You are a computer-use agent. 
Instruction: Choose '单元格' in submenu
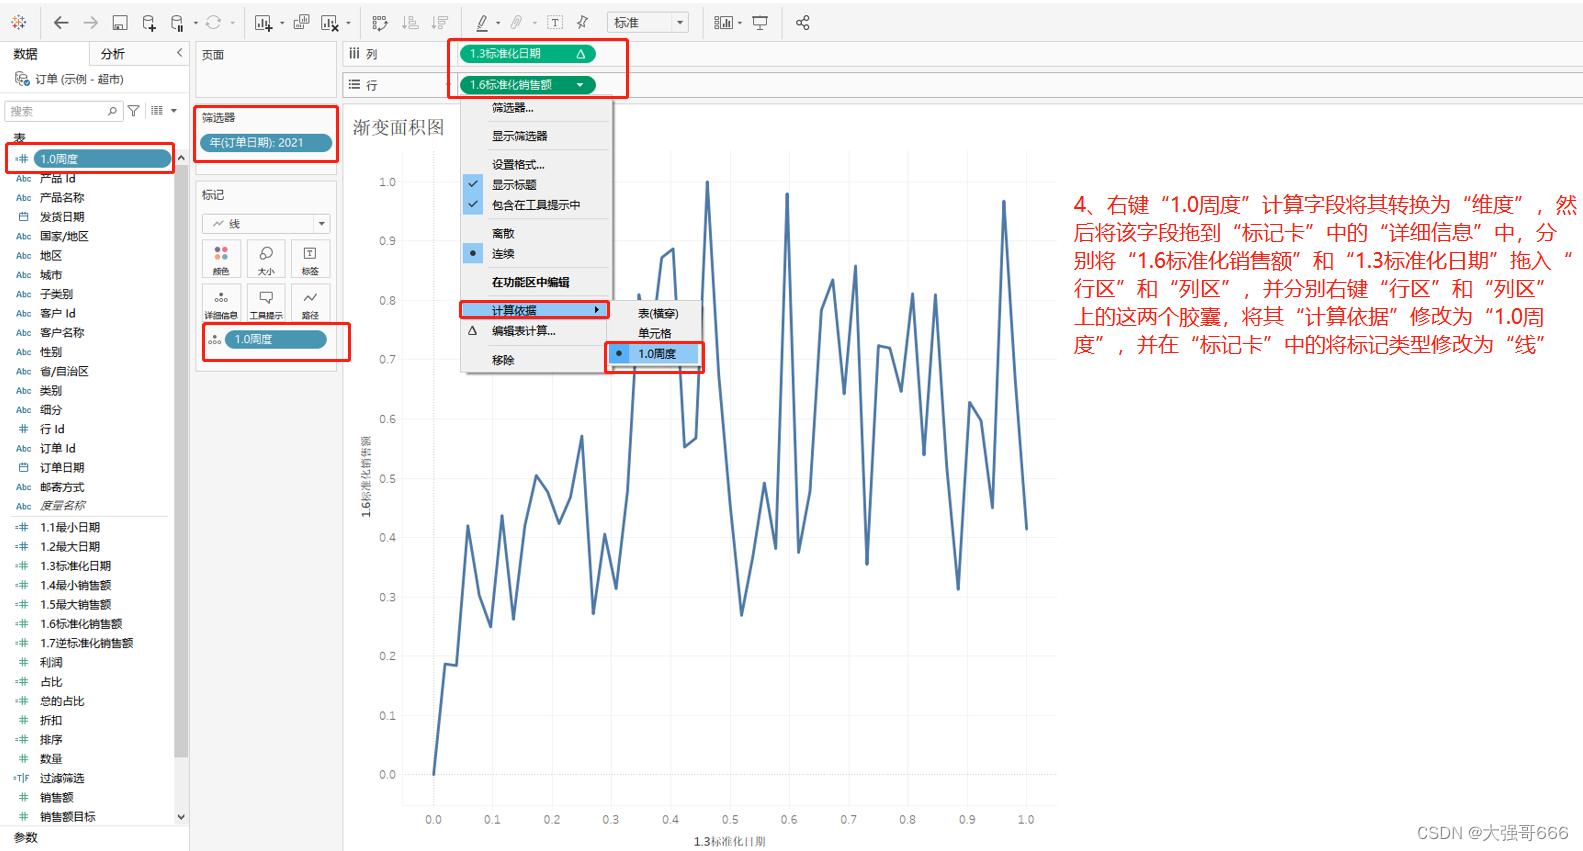point(655,334)
